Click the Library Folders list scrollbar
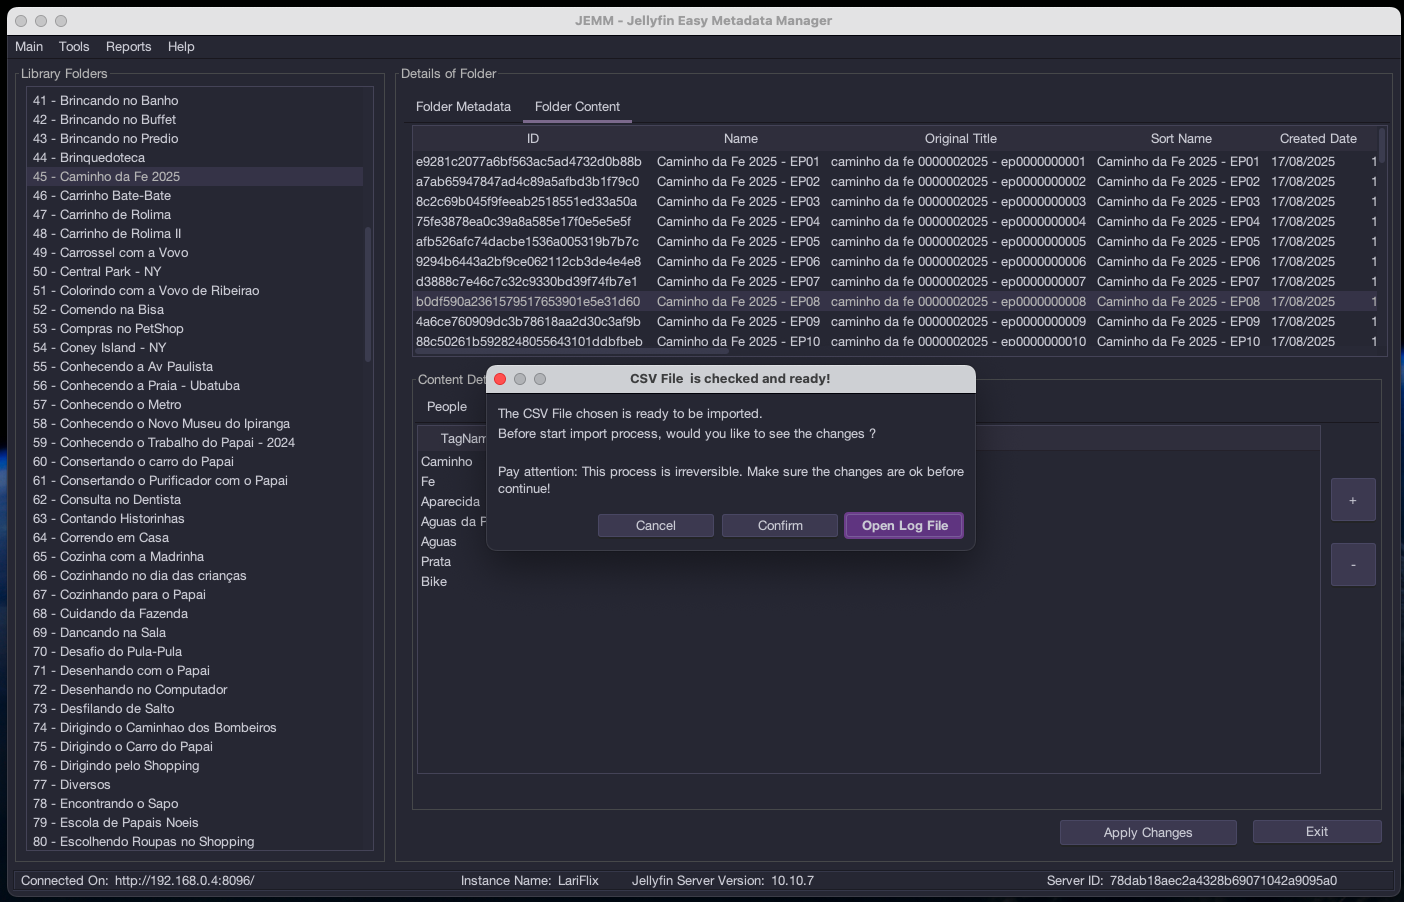This screenshot has height=902, width=1404. coord(368,295)
